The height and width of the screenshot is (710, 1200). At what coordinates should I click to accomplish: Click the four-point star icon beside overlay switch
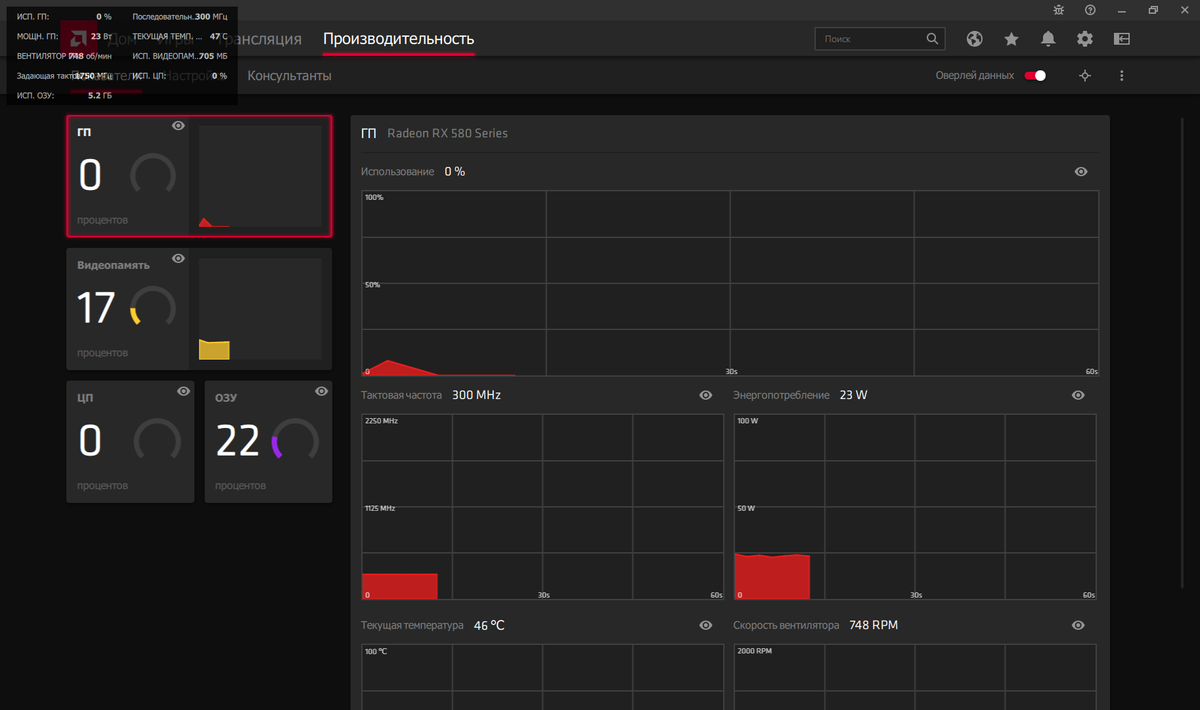click(1085, 76)
